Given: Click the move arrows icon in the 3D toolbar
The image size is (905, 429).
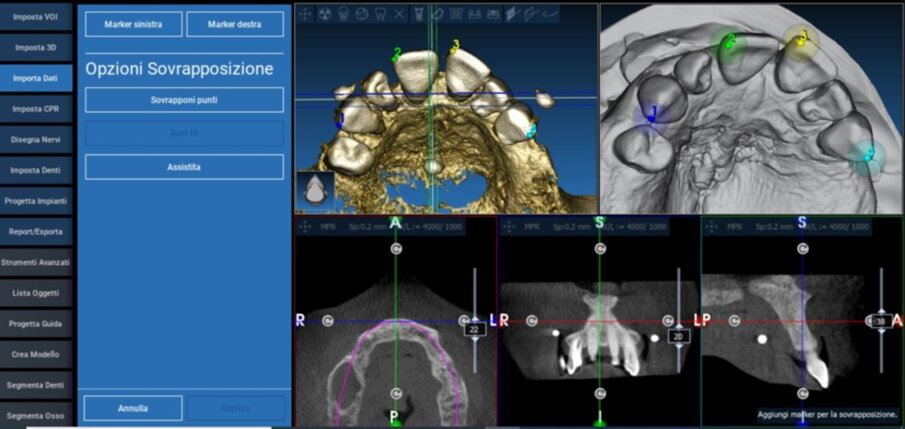Looking at the screenshot, I should point(307,14).
